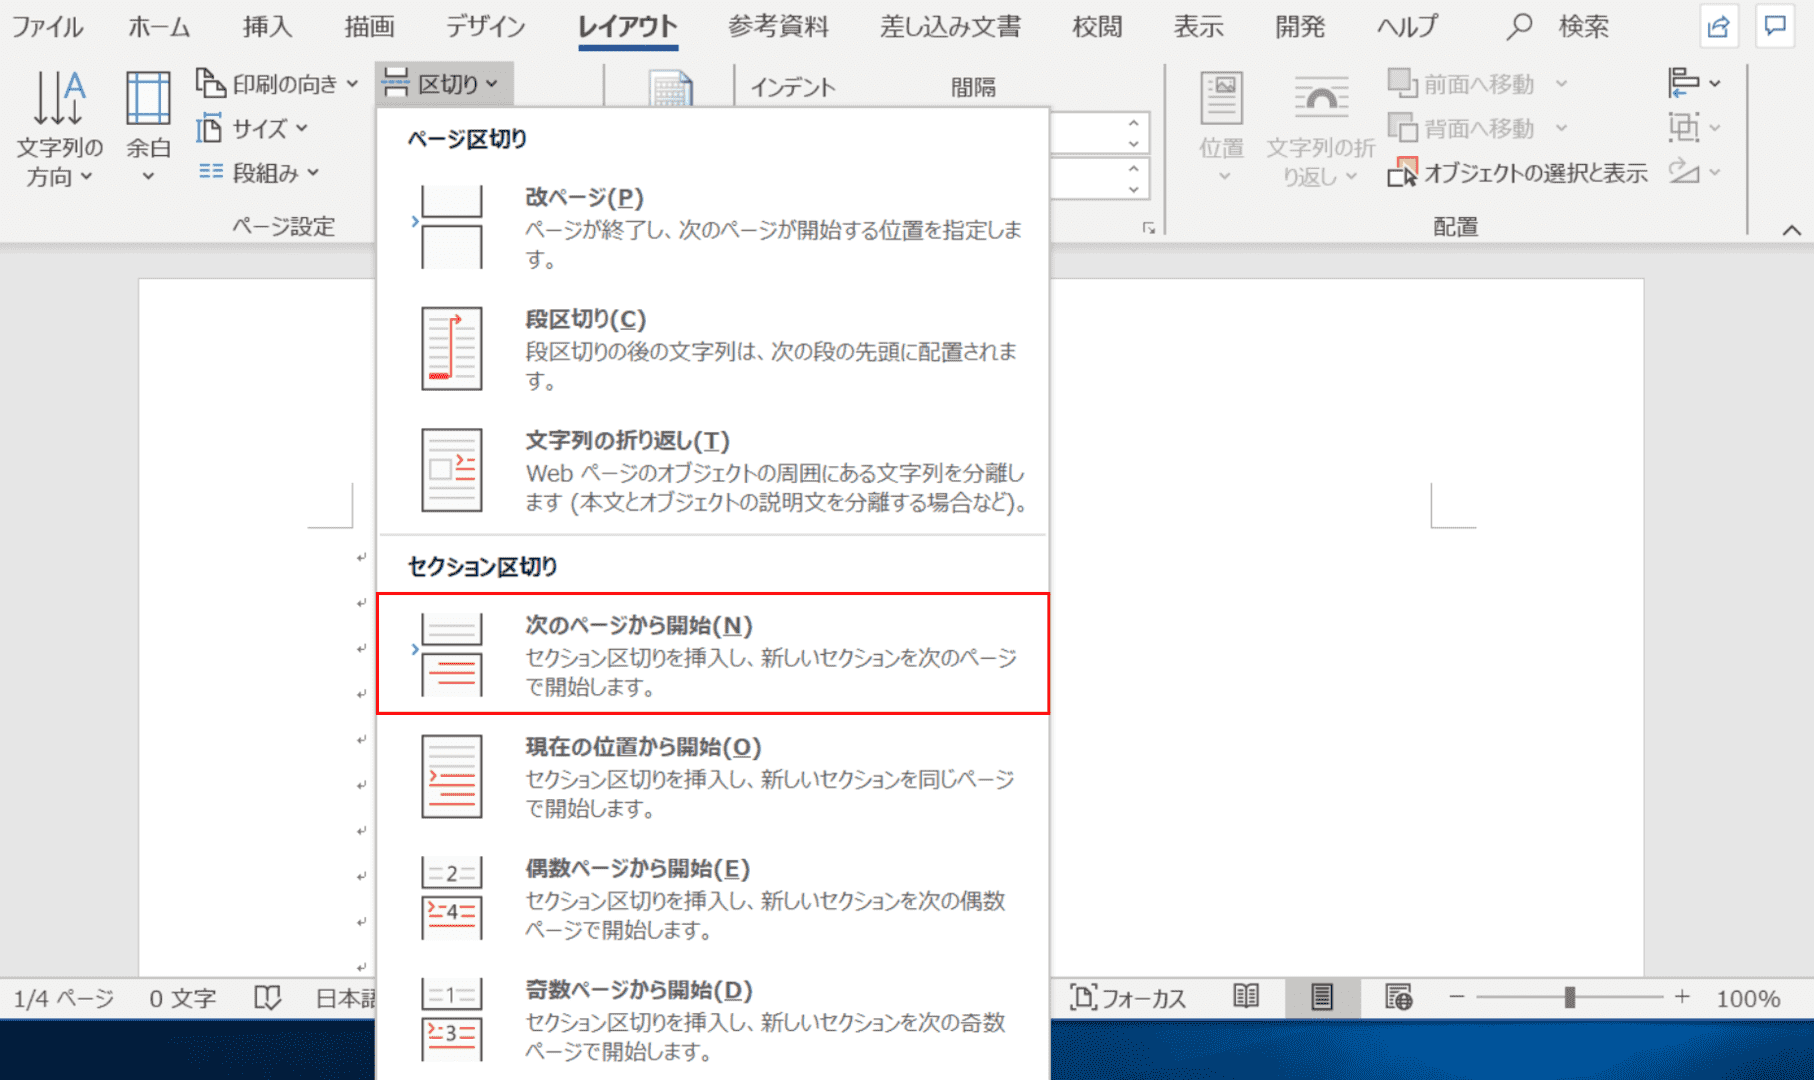Launch paragraph dialog via corner launcher
Screen dimensions: 1814x1080
point(1149,228)
